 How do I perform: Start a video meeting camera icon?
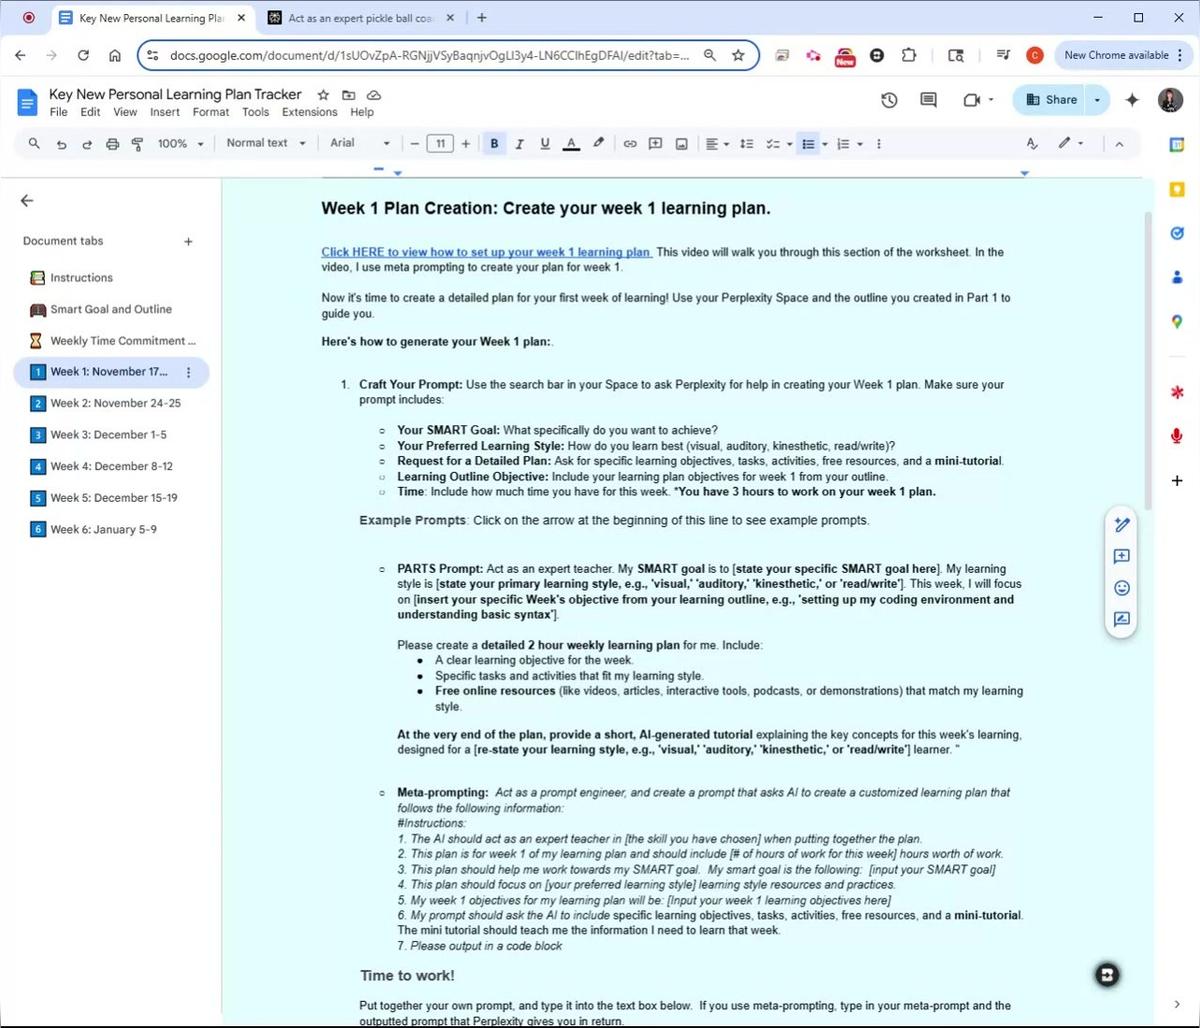coord(970,100)
